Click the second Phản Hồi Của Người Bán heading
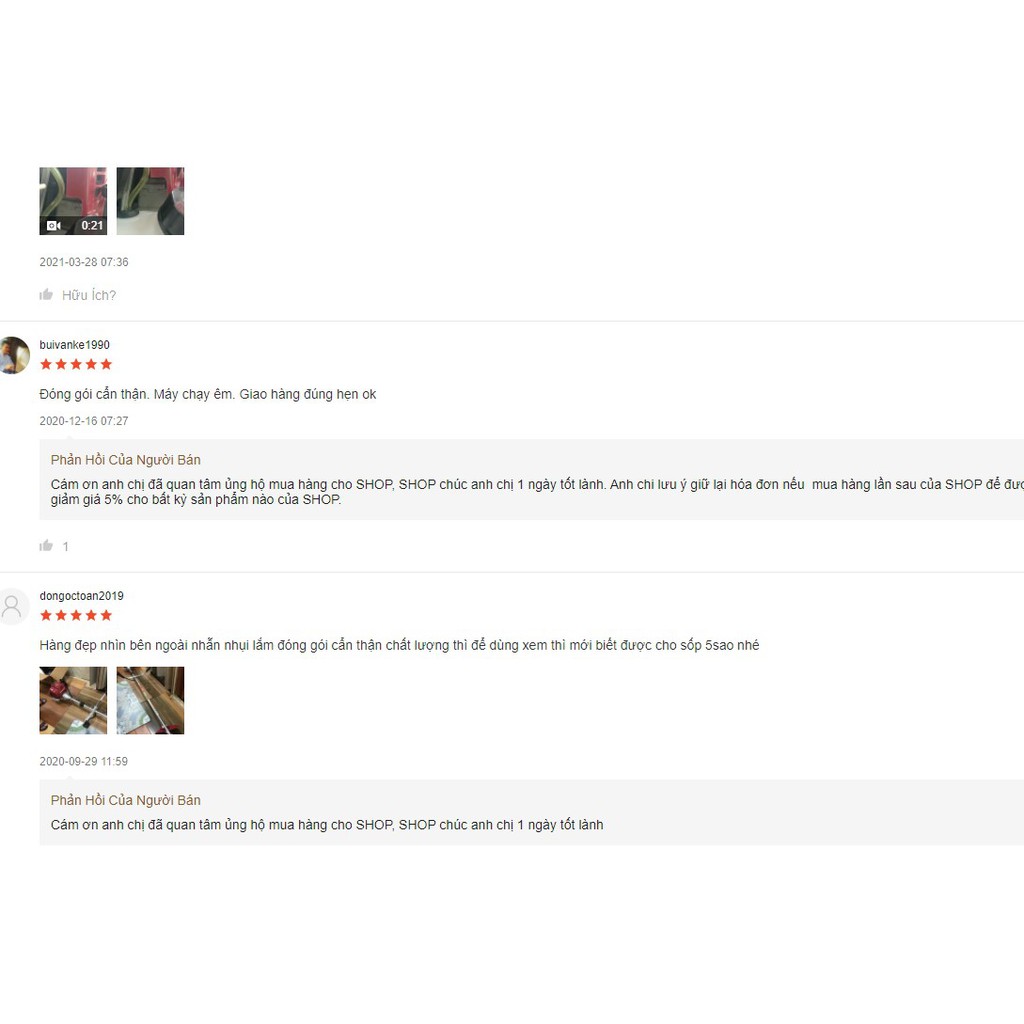This screenshot has width=1024, height=1024. pos(125,800)
